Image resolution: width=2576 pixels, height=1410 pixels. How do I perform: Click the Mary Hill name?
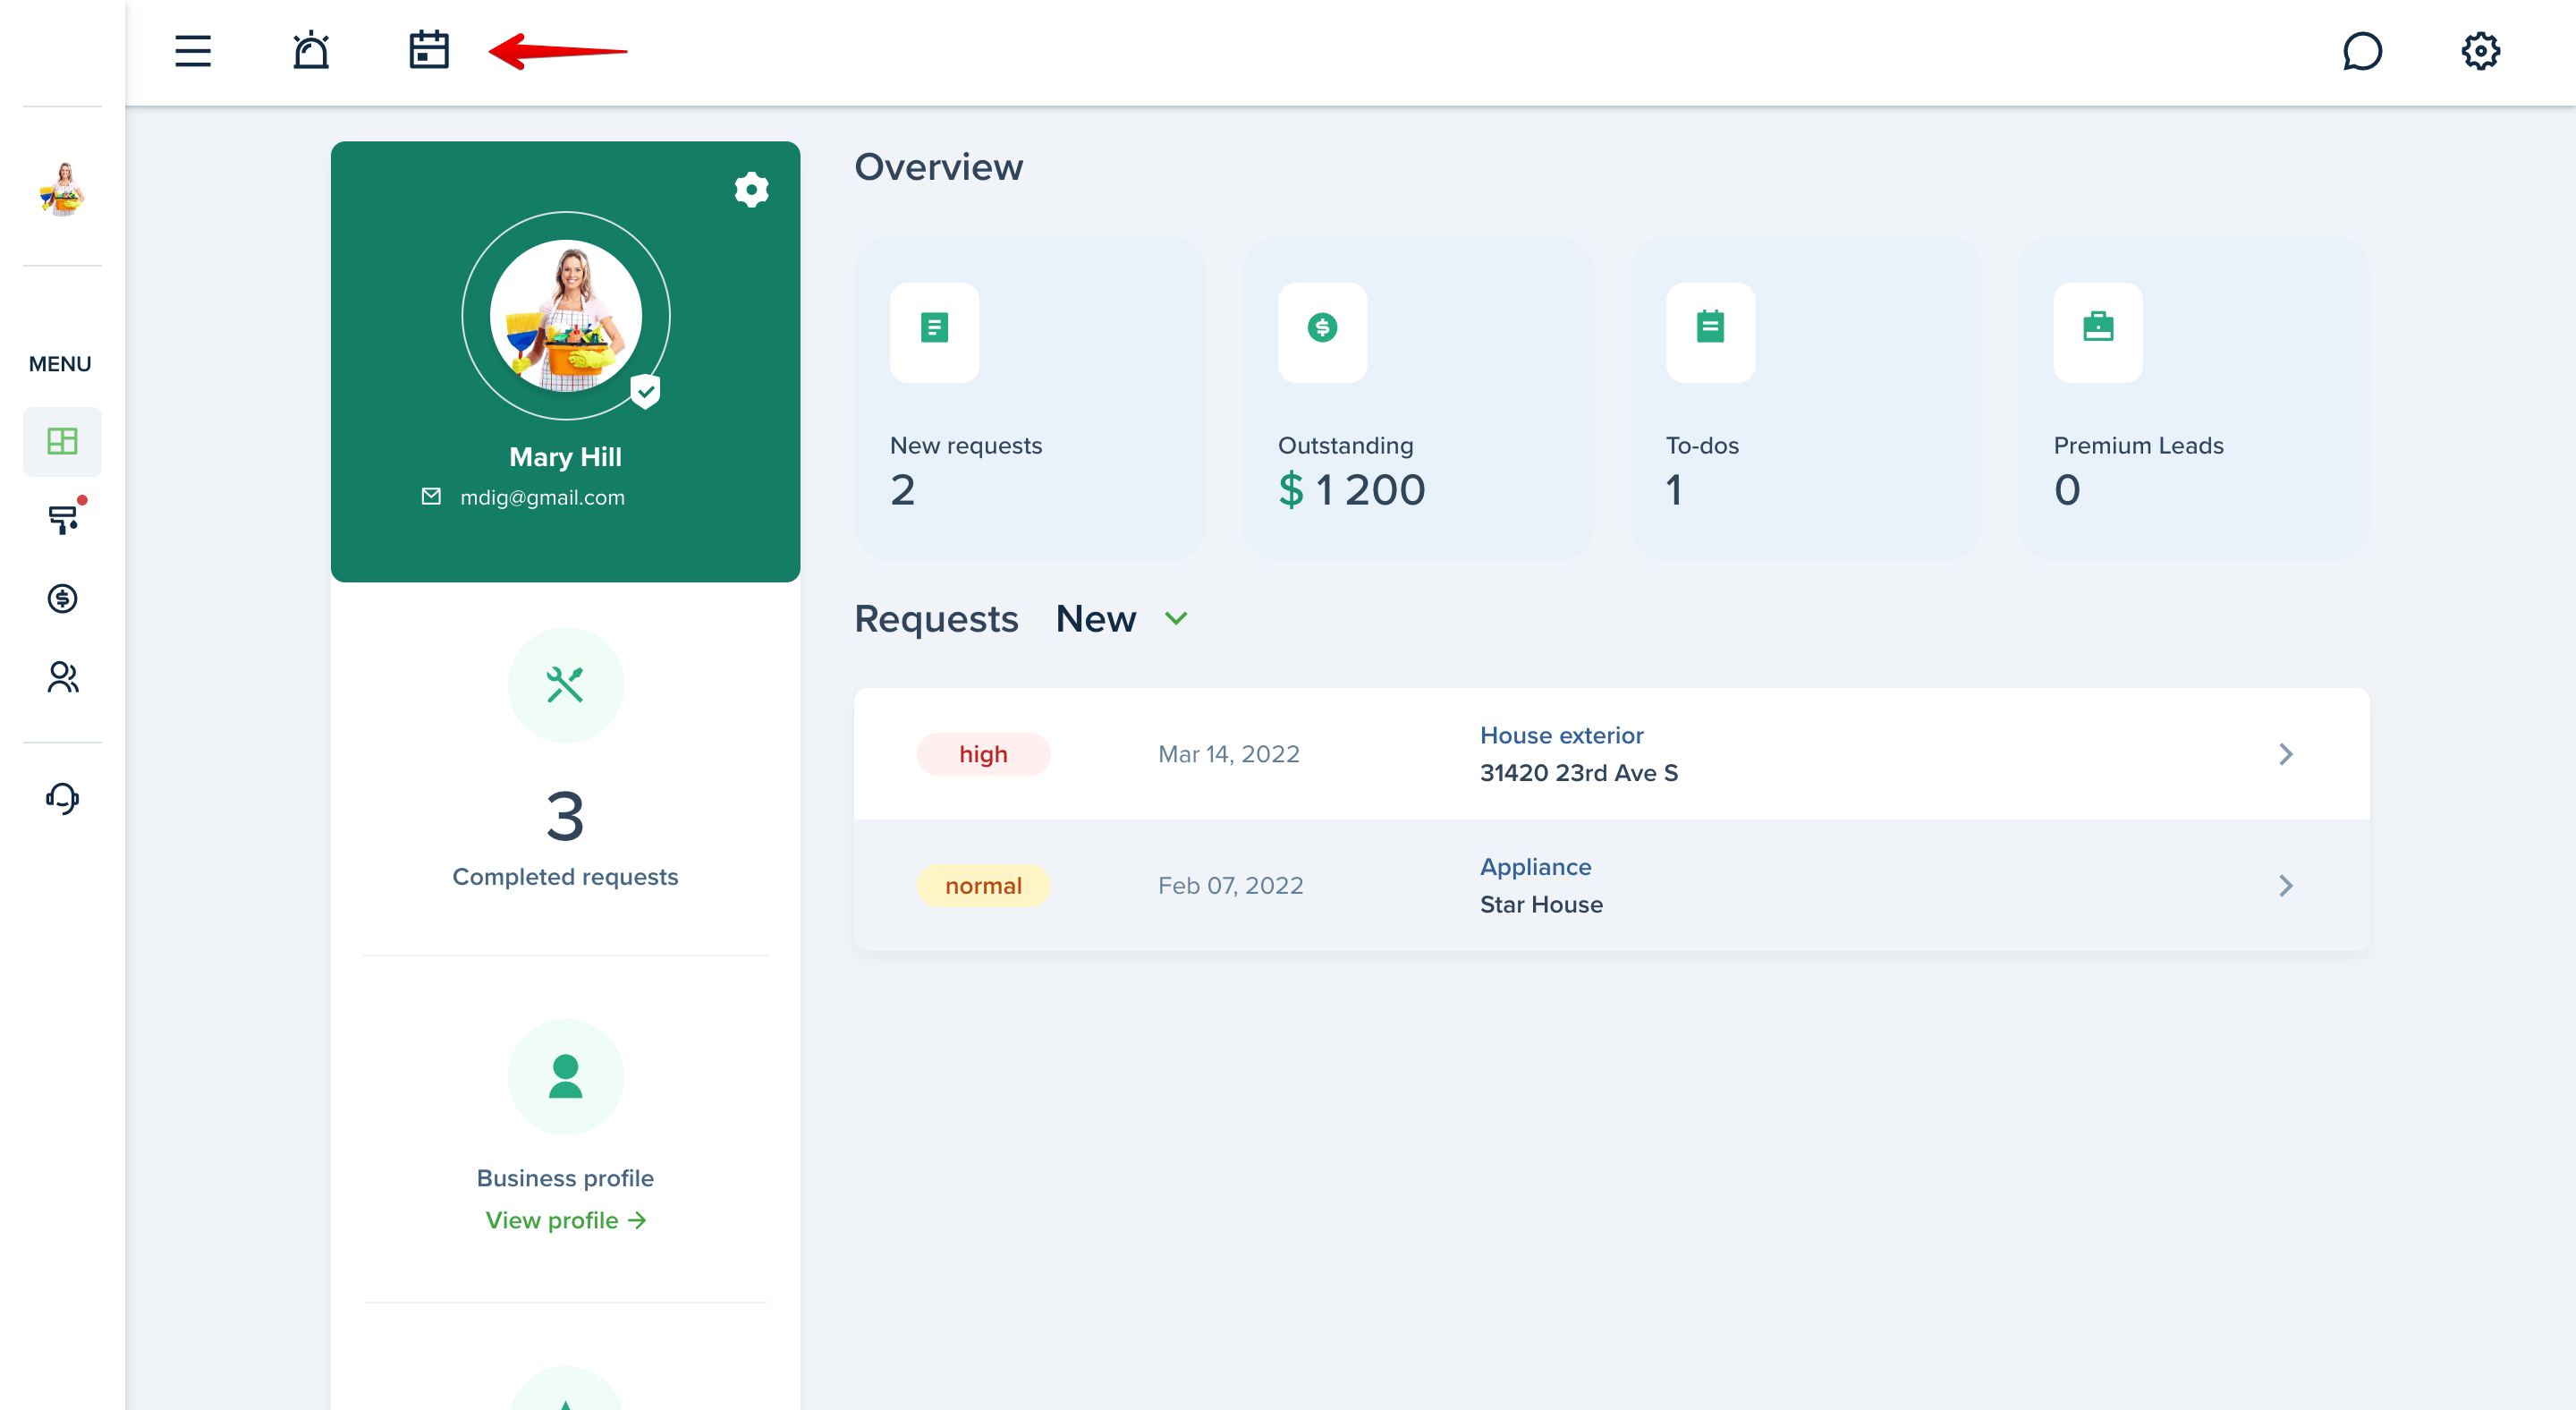(565, 457)
